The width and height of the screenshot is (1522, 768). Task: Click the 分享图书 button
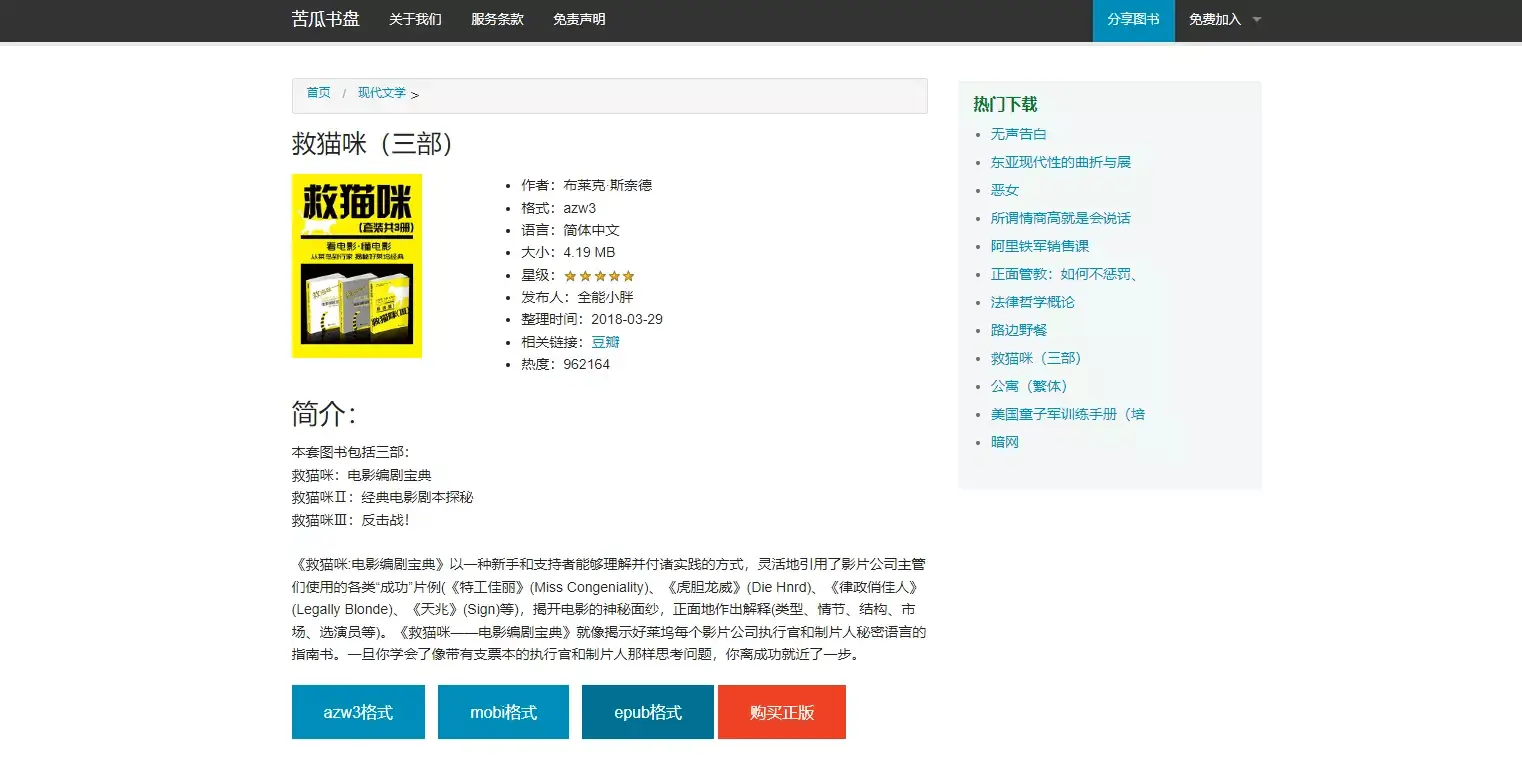1133,19
